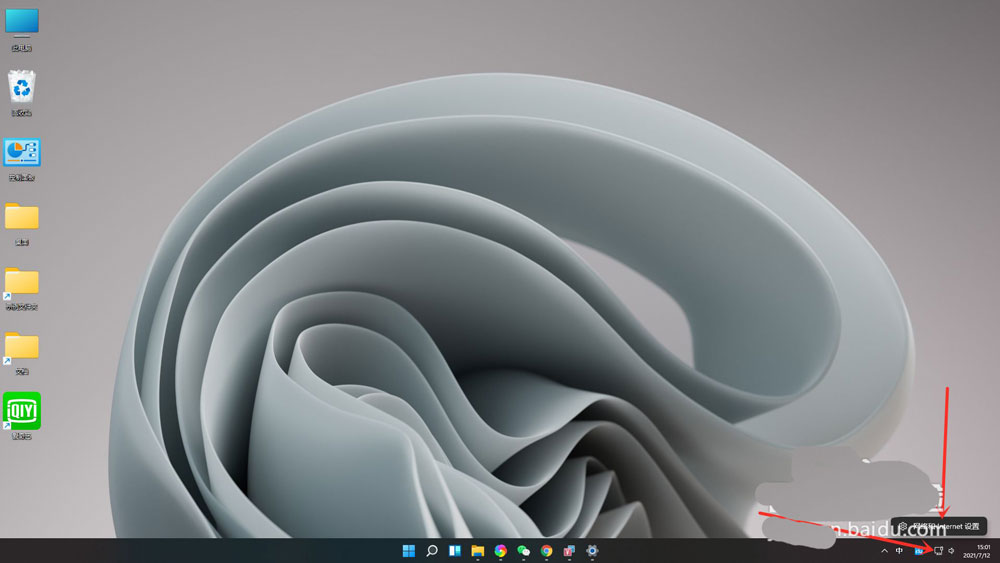The image size is (1000, 563).
Task: Launch Google Chrome from the taskbar
Action: pos(547,550)
